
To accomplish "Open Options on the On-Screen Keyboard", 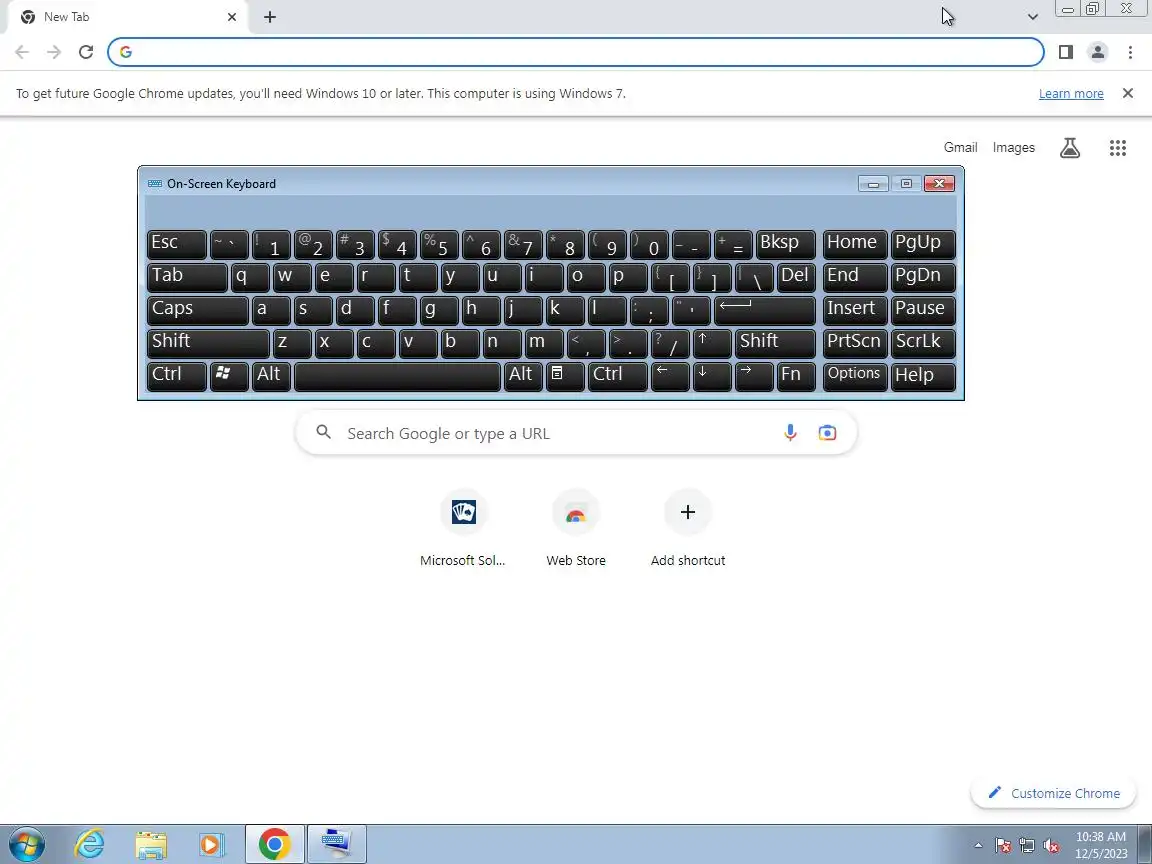I will 855,376.
